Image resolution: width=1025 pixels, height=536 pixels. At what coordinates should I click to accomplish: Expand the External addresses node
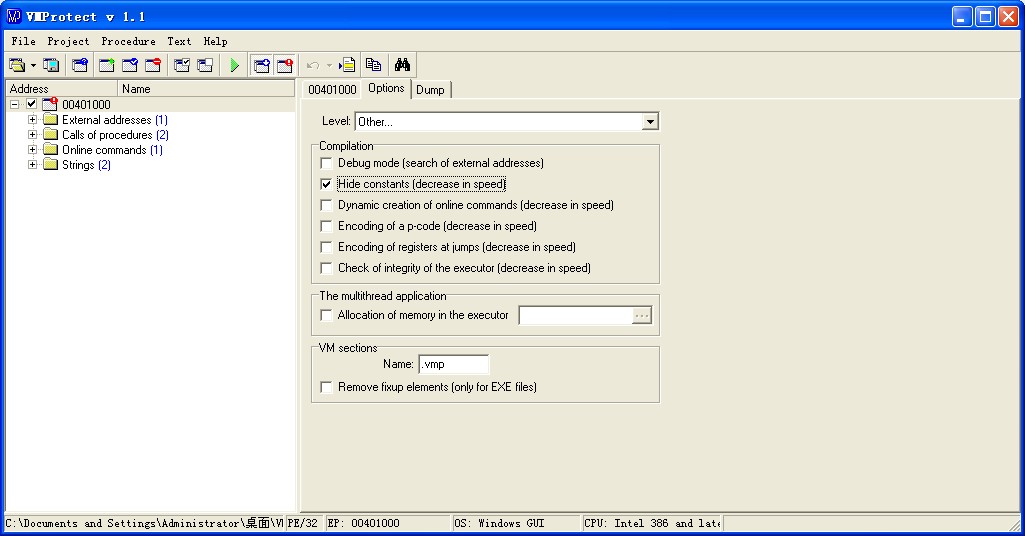[32, 119]
